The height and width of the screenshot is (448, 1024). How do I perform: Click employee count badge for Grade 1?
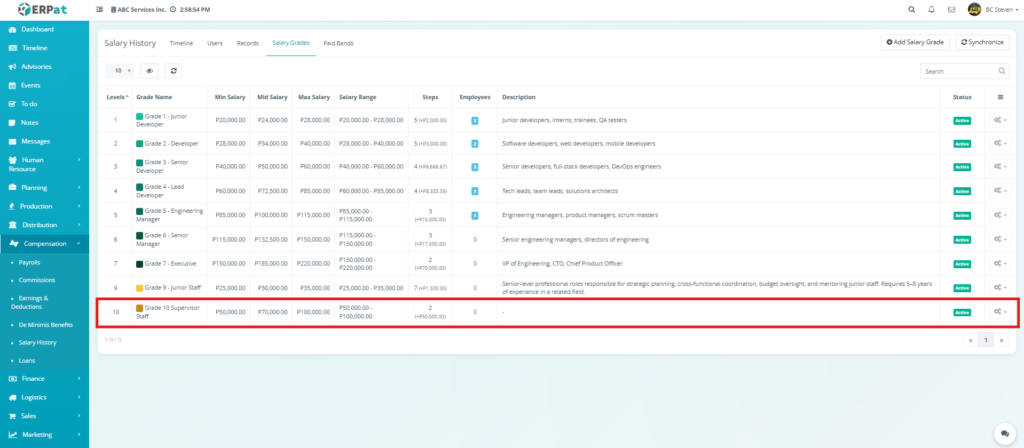pyautogui.click(x=474, y=120)
